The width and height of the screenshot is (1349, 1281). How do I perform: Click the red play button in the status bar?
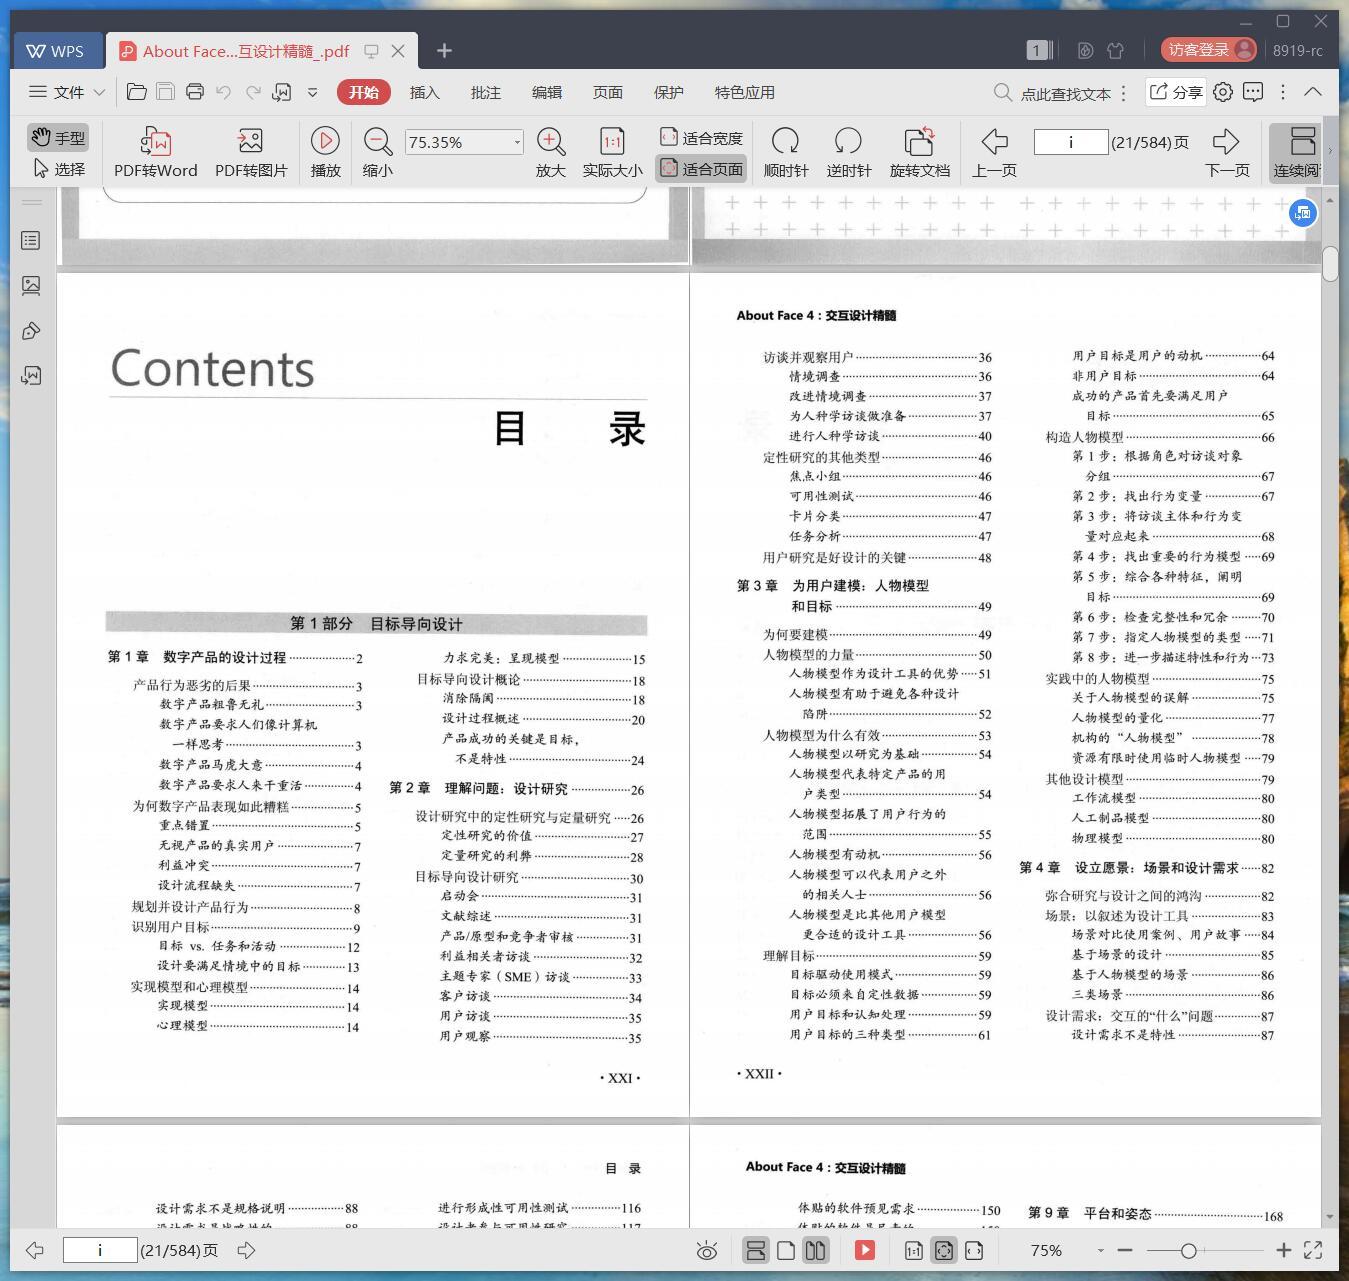point(865,1250)
